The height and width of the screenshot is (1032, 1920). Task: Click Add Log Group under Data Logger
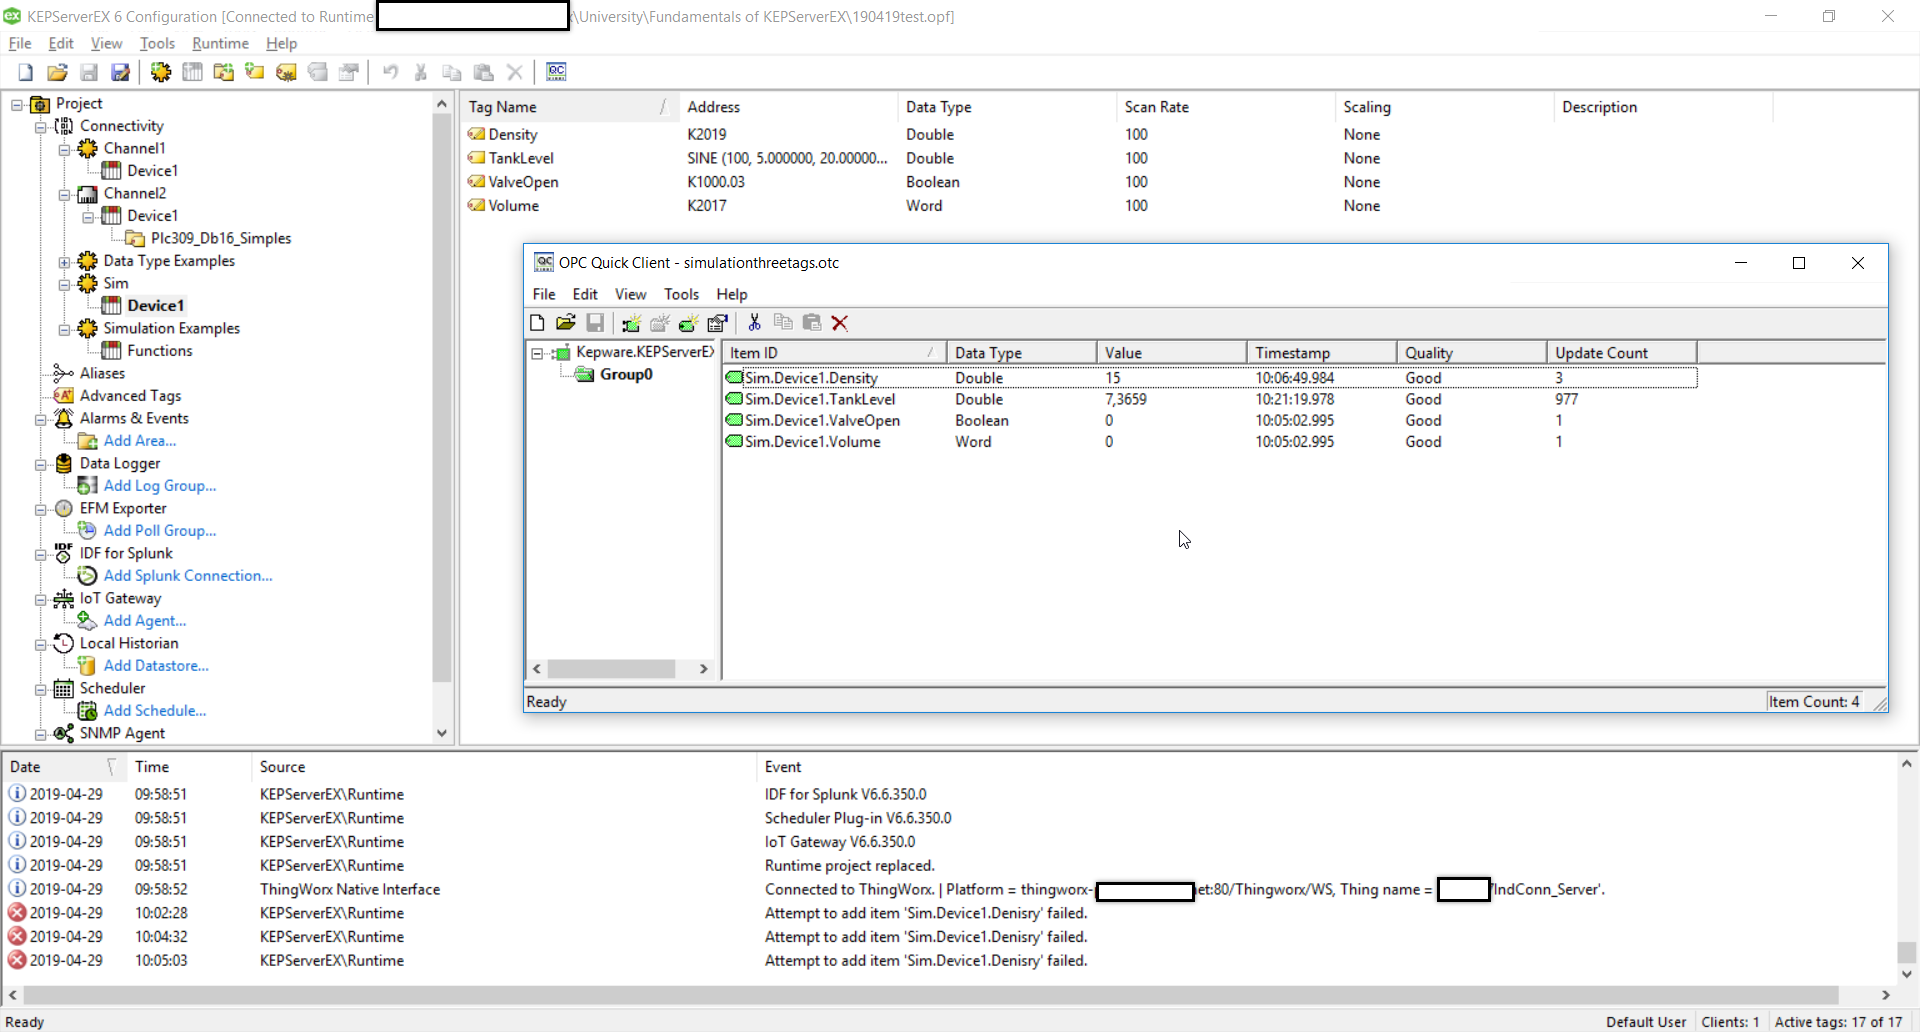pyautogui.click(x=159, y=485)
